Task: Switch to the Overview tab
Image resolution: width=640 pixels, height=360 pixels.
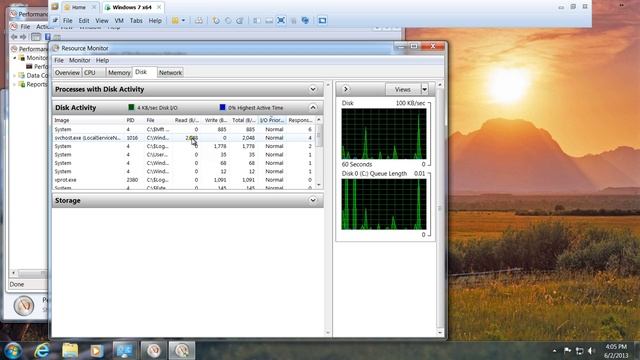Action: click(67, 73)
